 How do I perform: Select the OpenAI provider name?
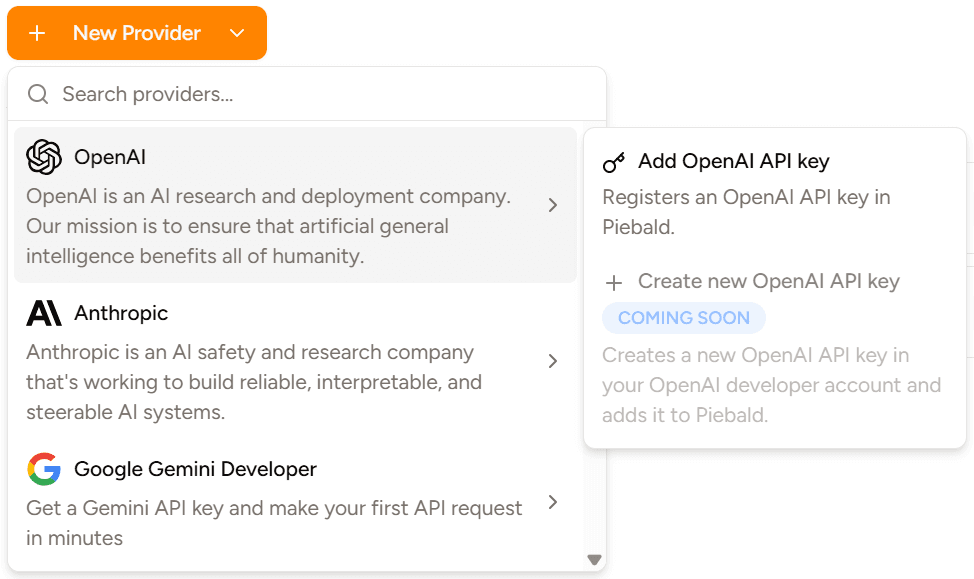tap(110, 157)
